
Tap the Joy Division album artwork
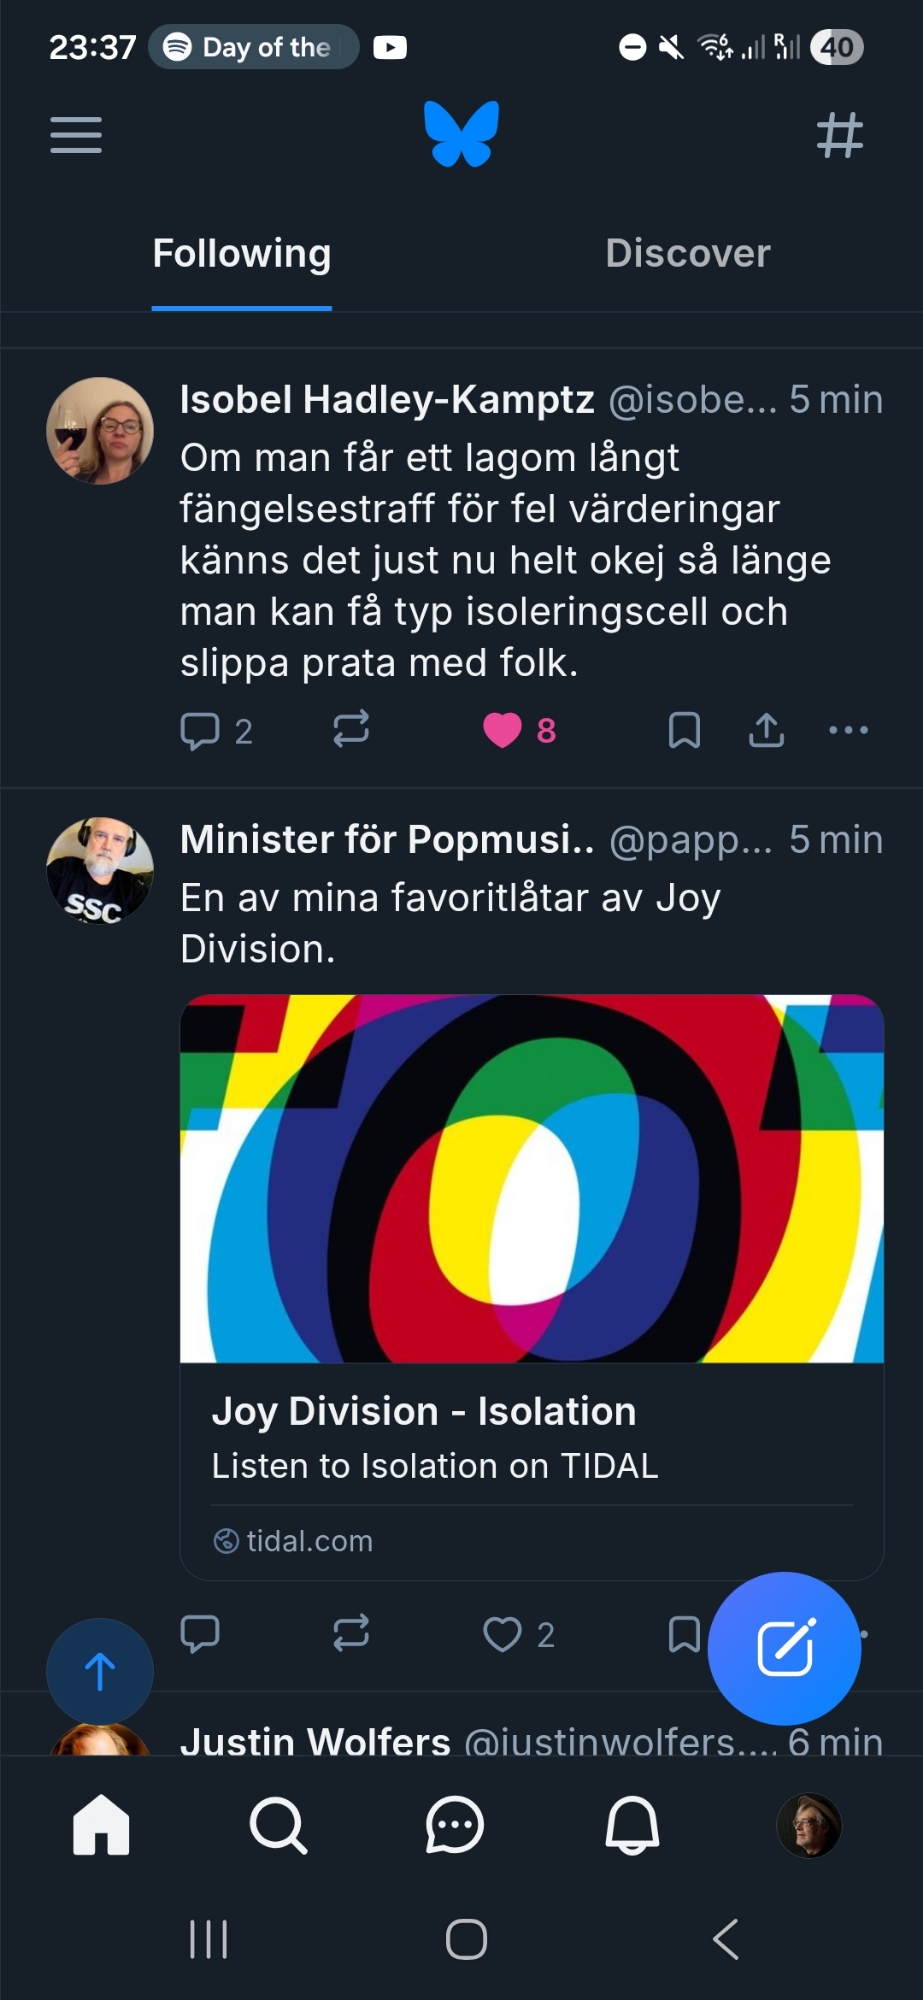(x=532, y=1178)
